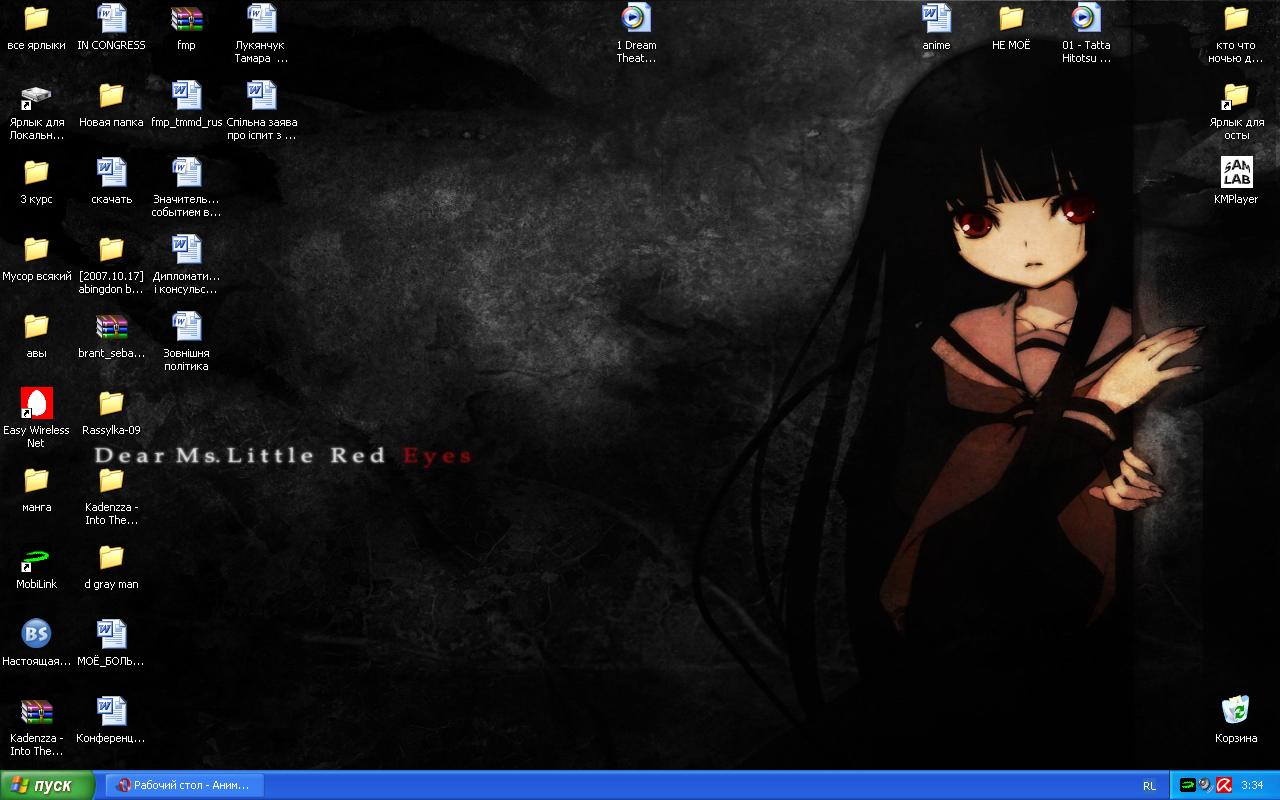Click the 'Kadenzza - Into The...' RAR archive

(36, 711)
